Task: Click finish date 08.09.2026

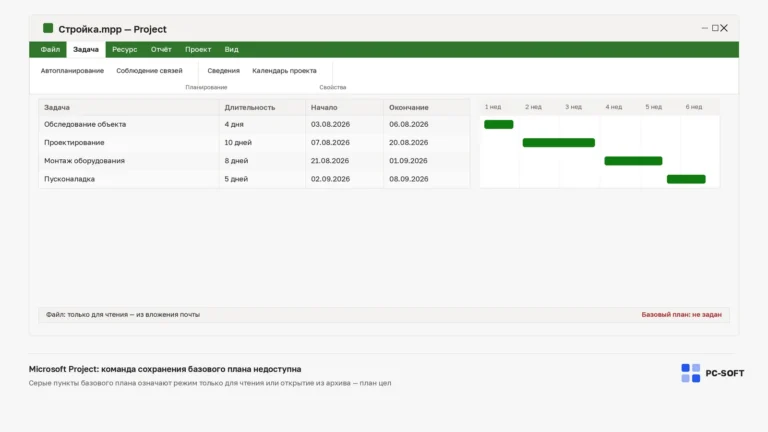Action: pyautogui.click(x=408, y=179)
